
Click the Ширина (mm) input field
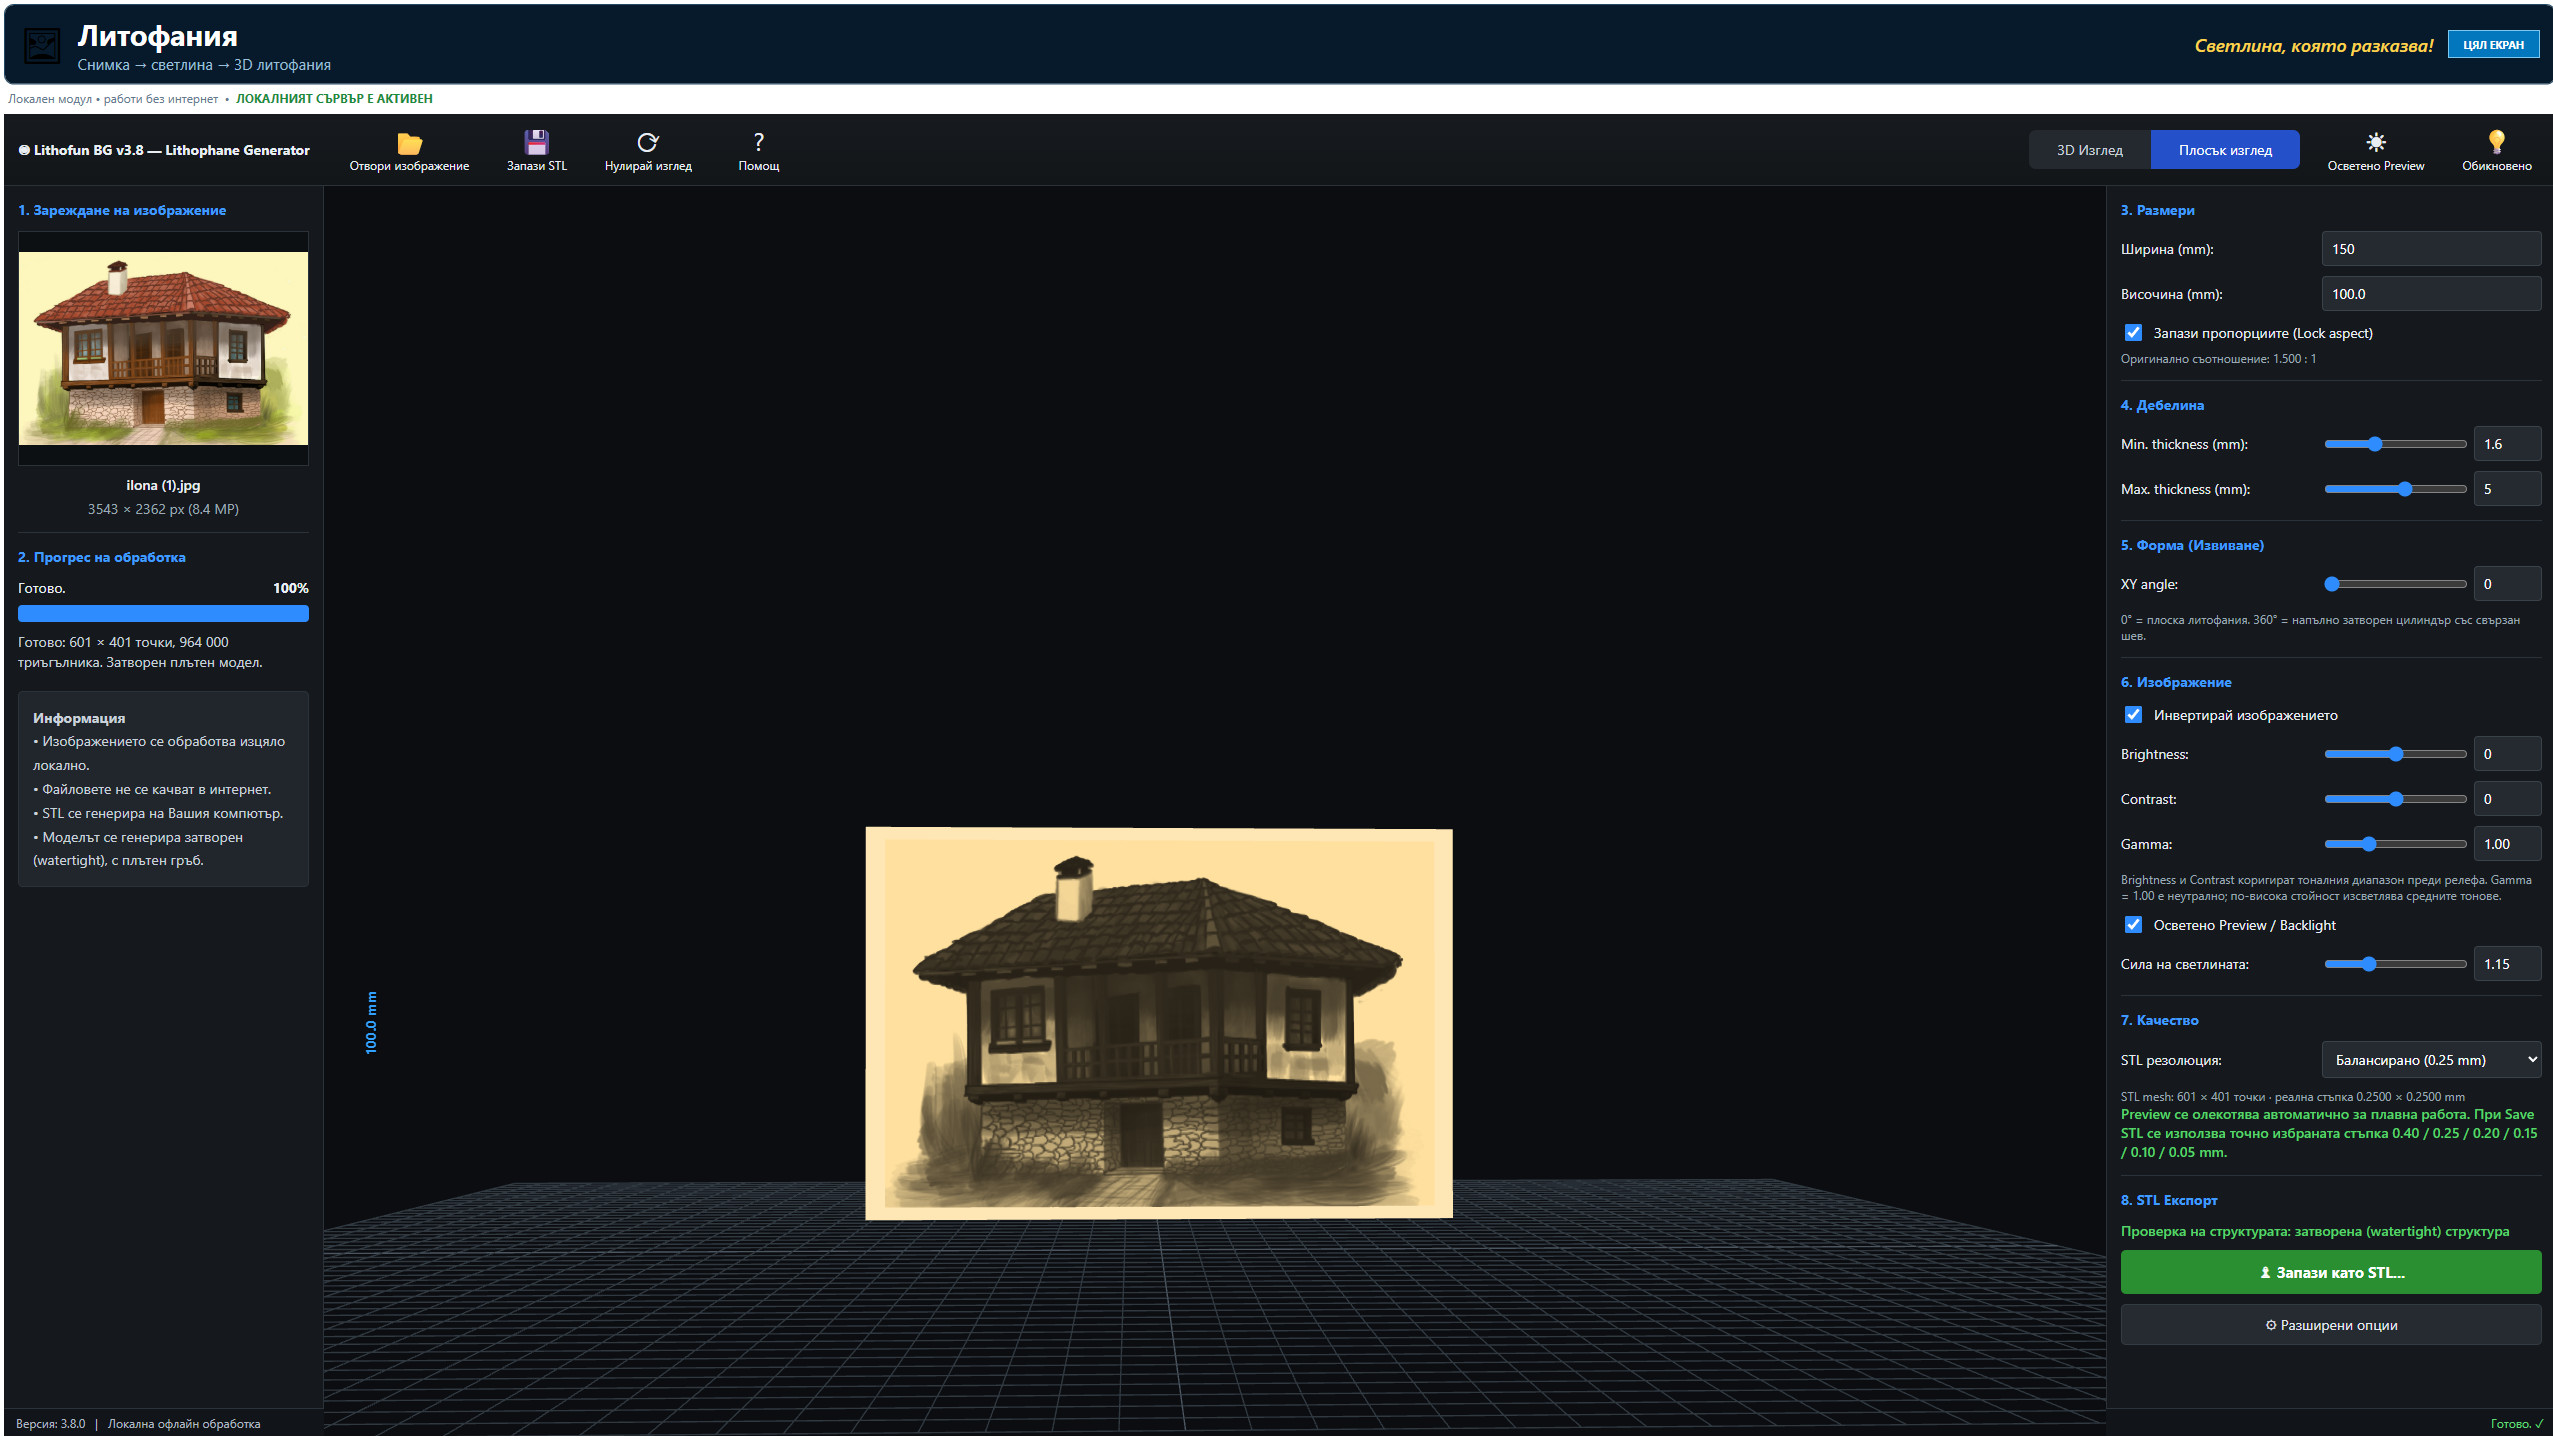[2431, 249]
